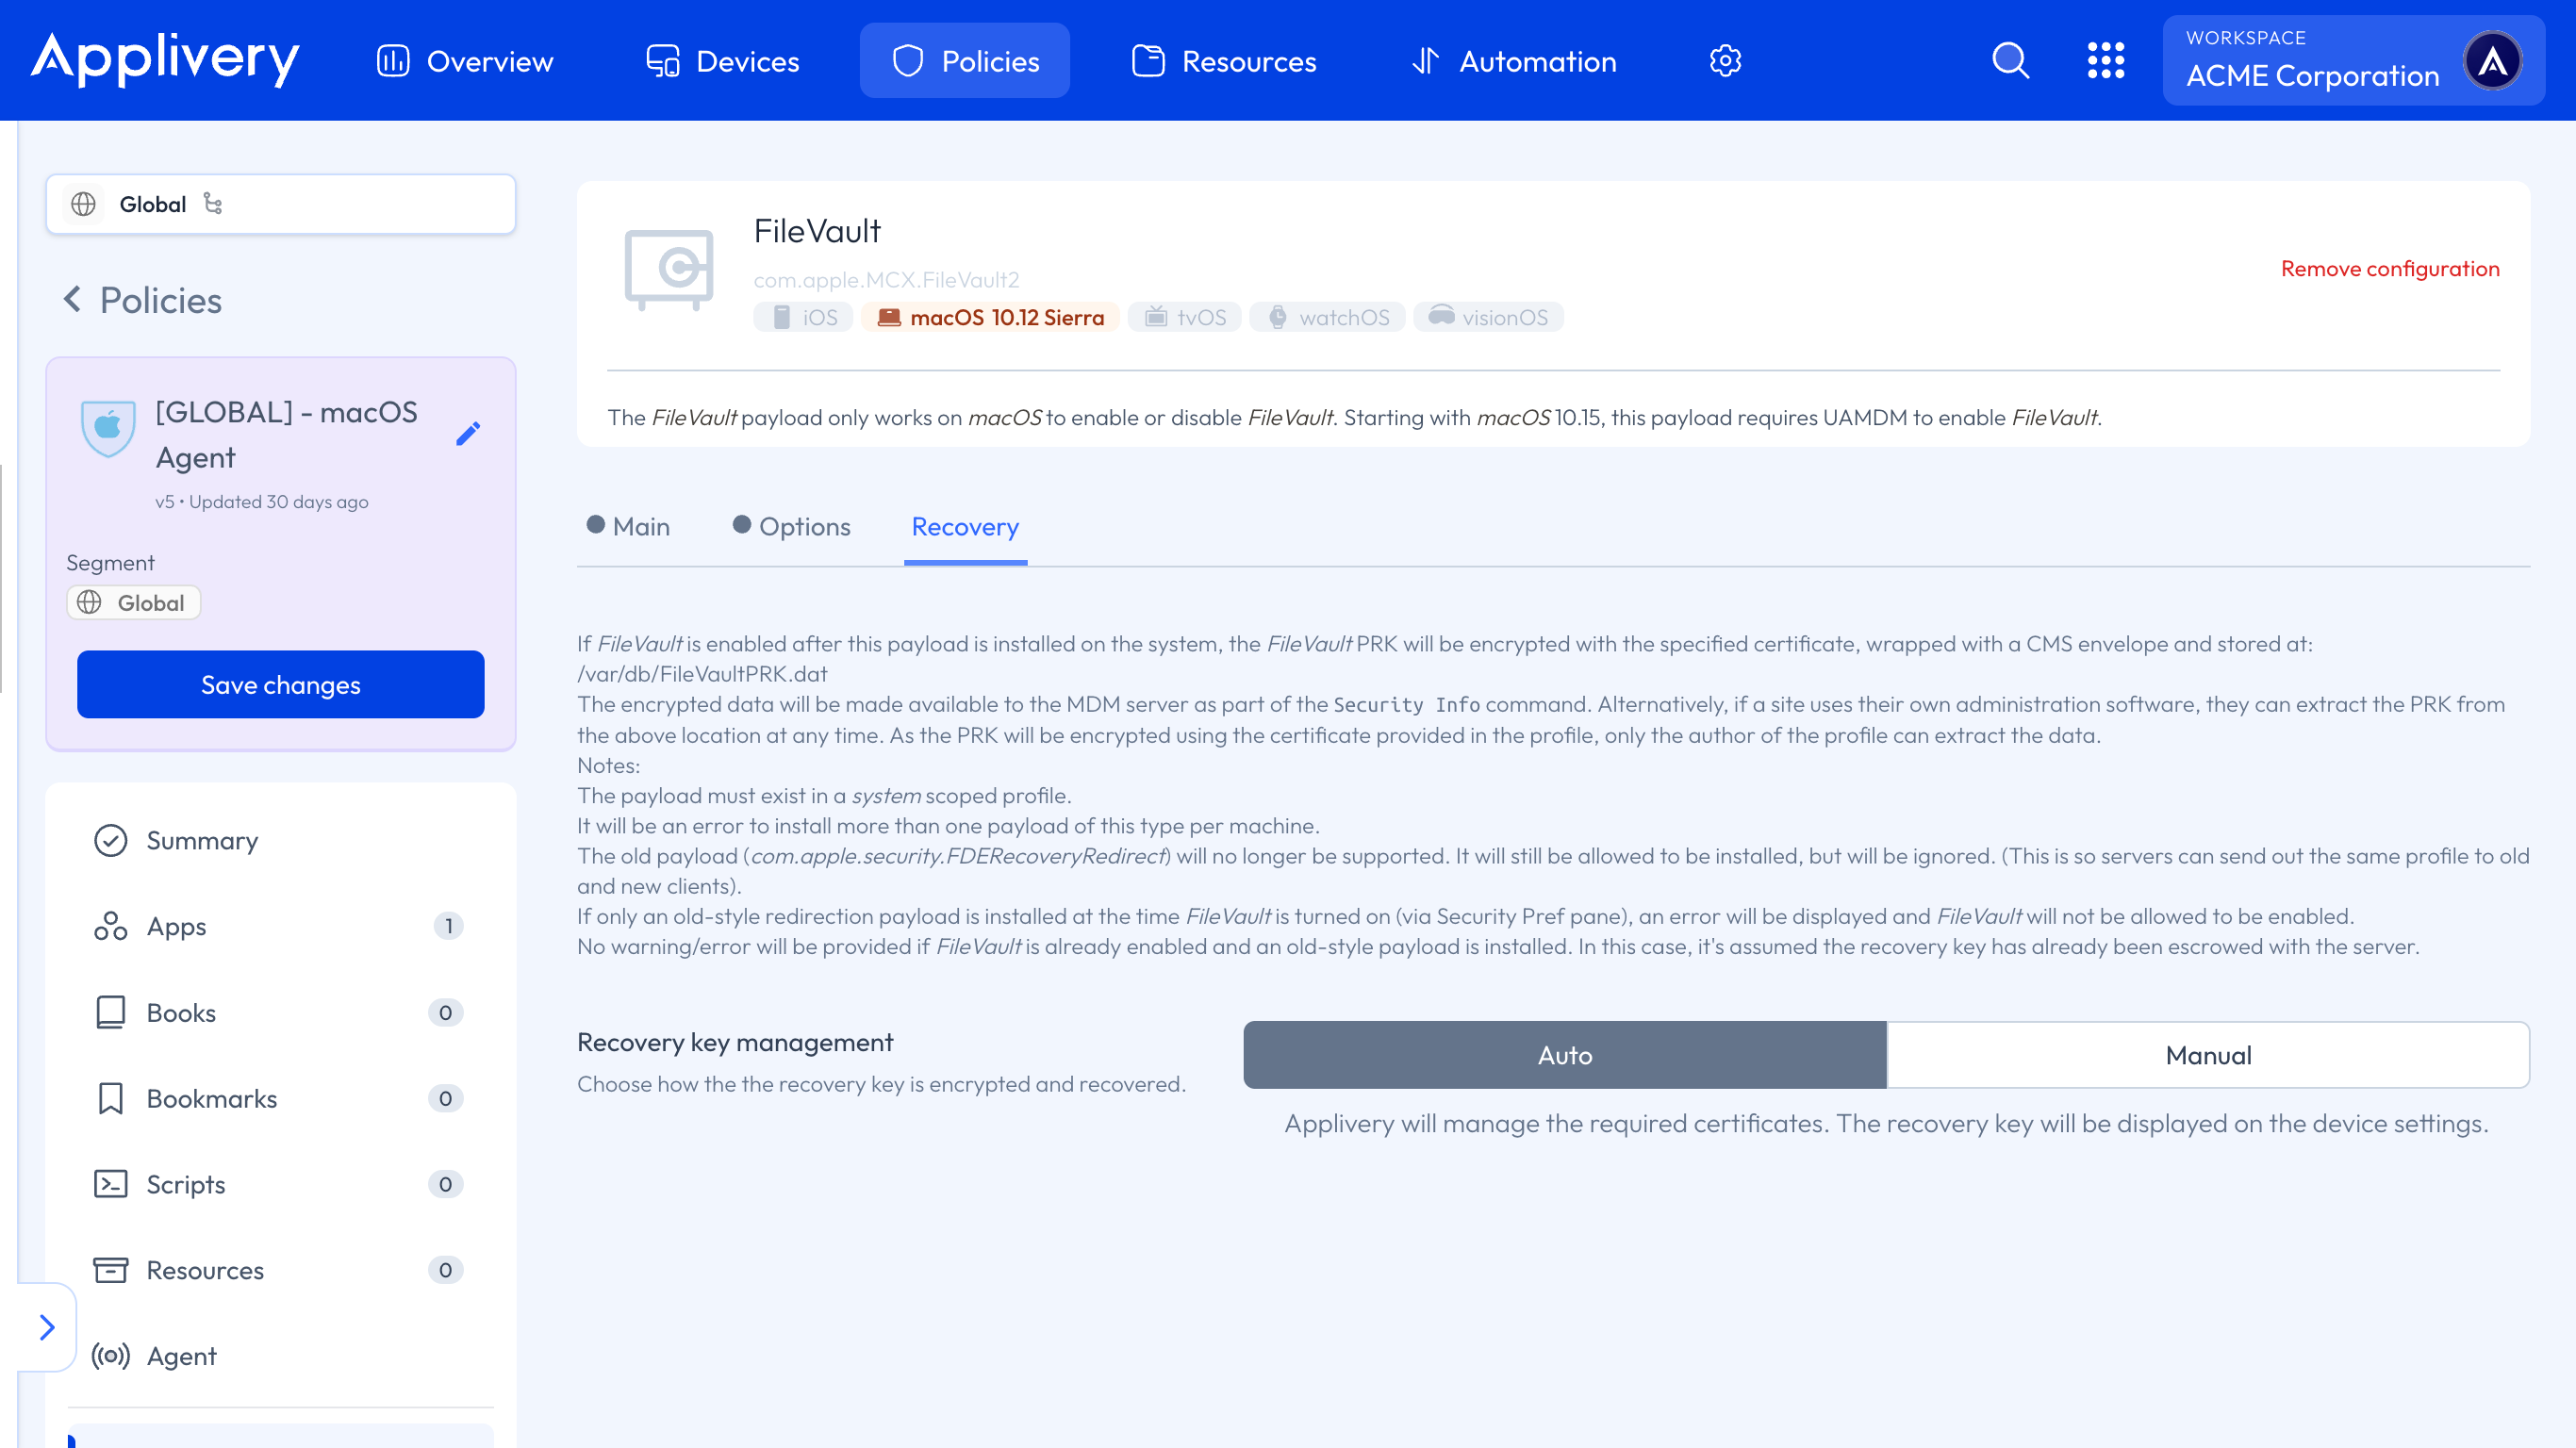Open the Resources top menu

click(x=1224, y=61)
